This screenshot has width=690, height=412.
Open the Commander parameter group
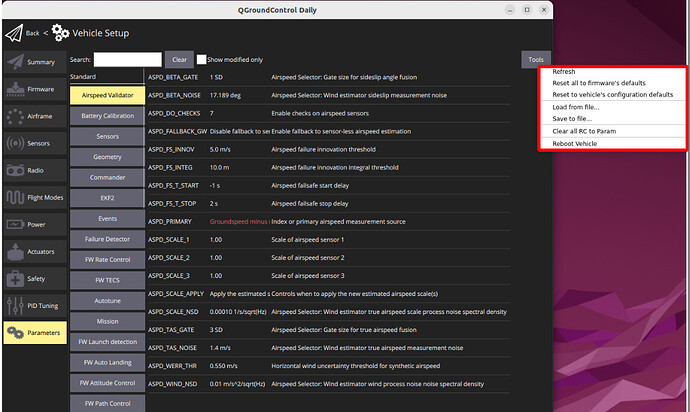pos(107,177)
